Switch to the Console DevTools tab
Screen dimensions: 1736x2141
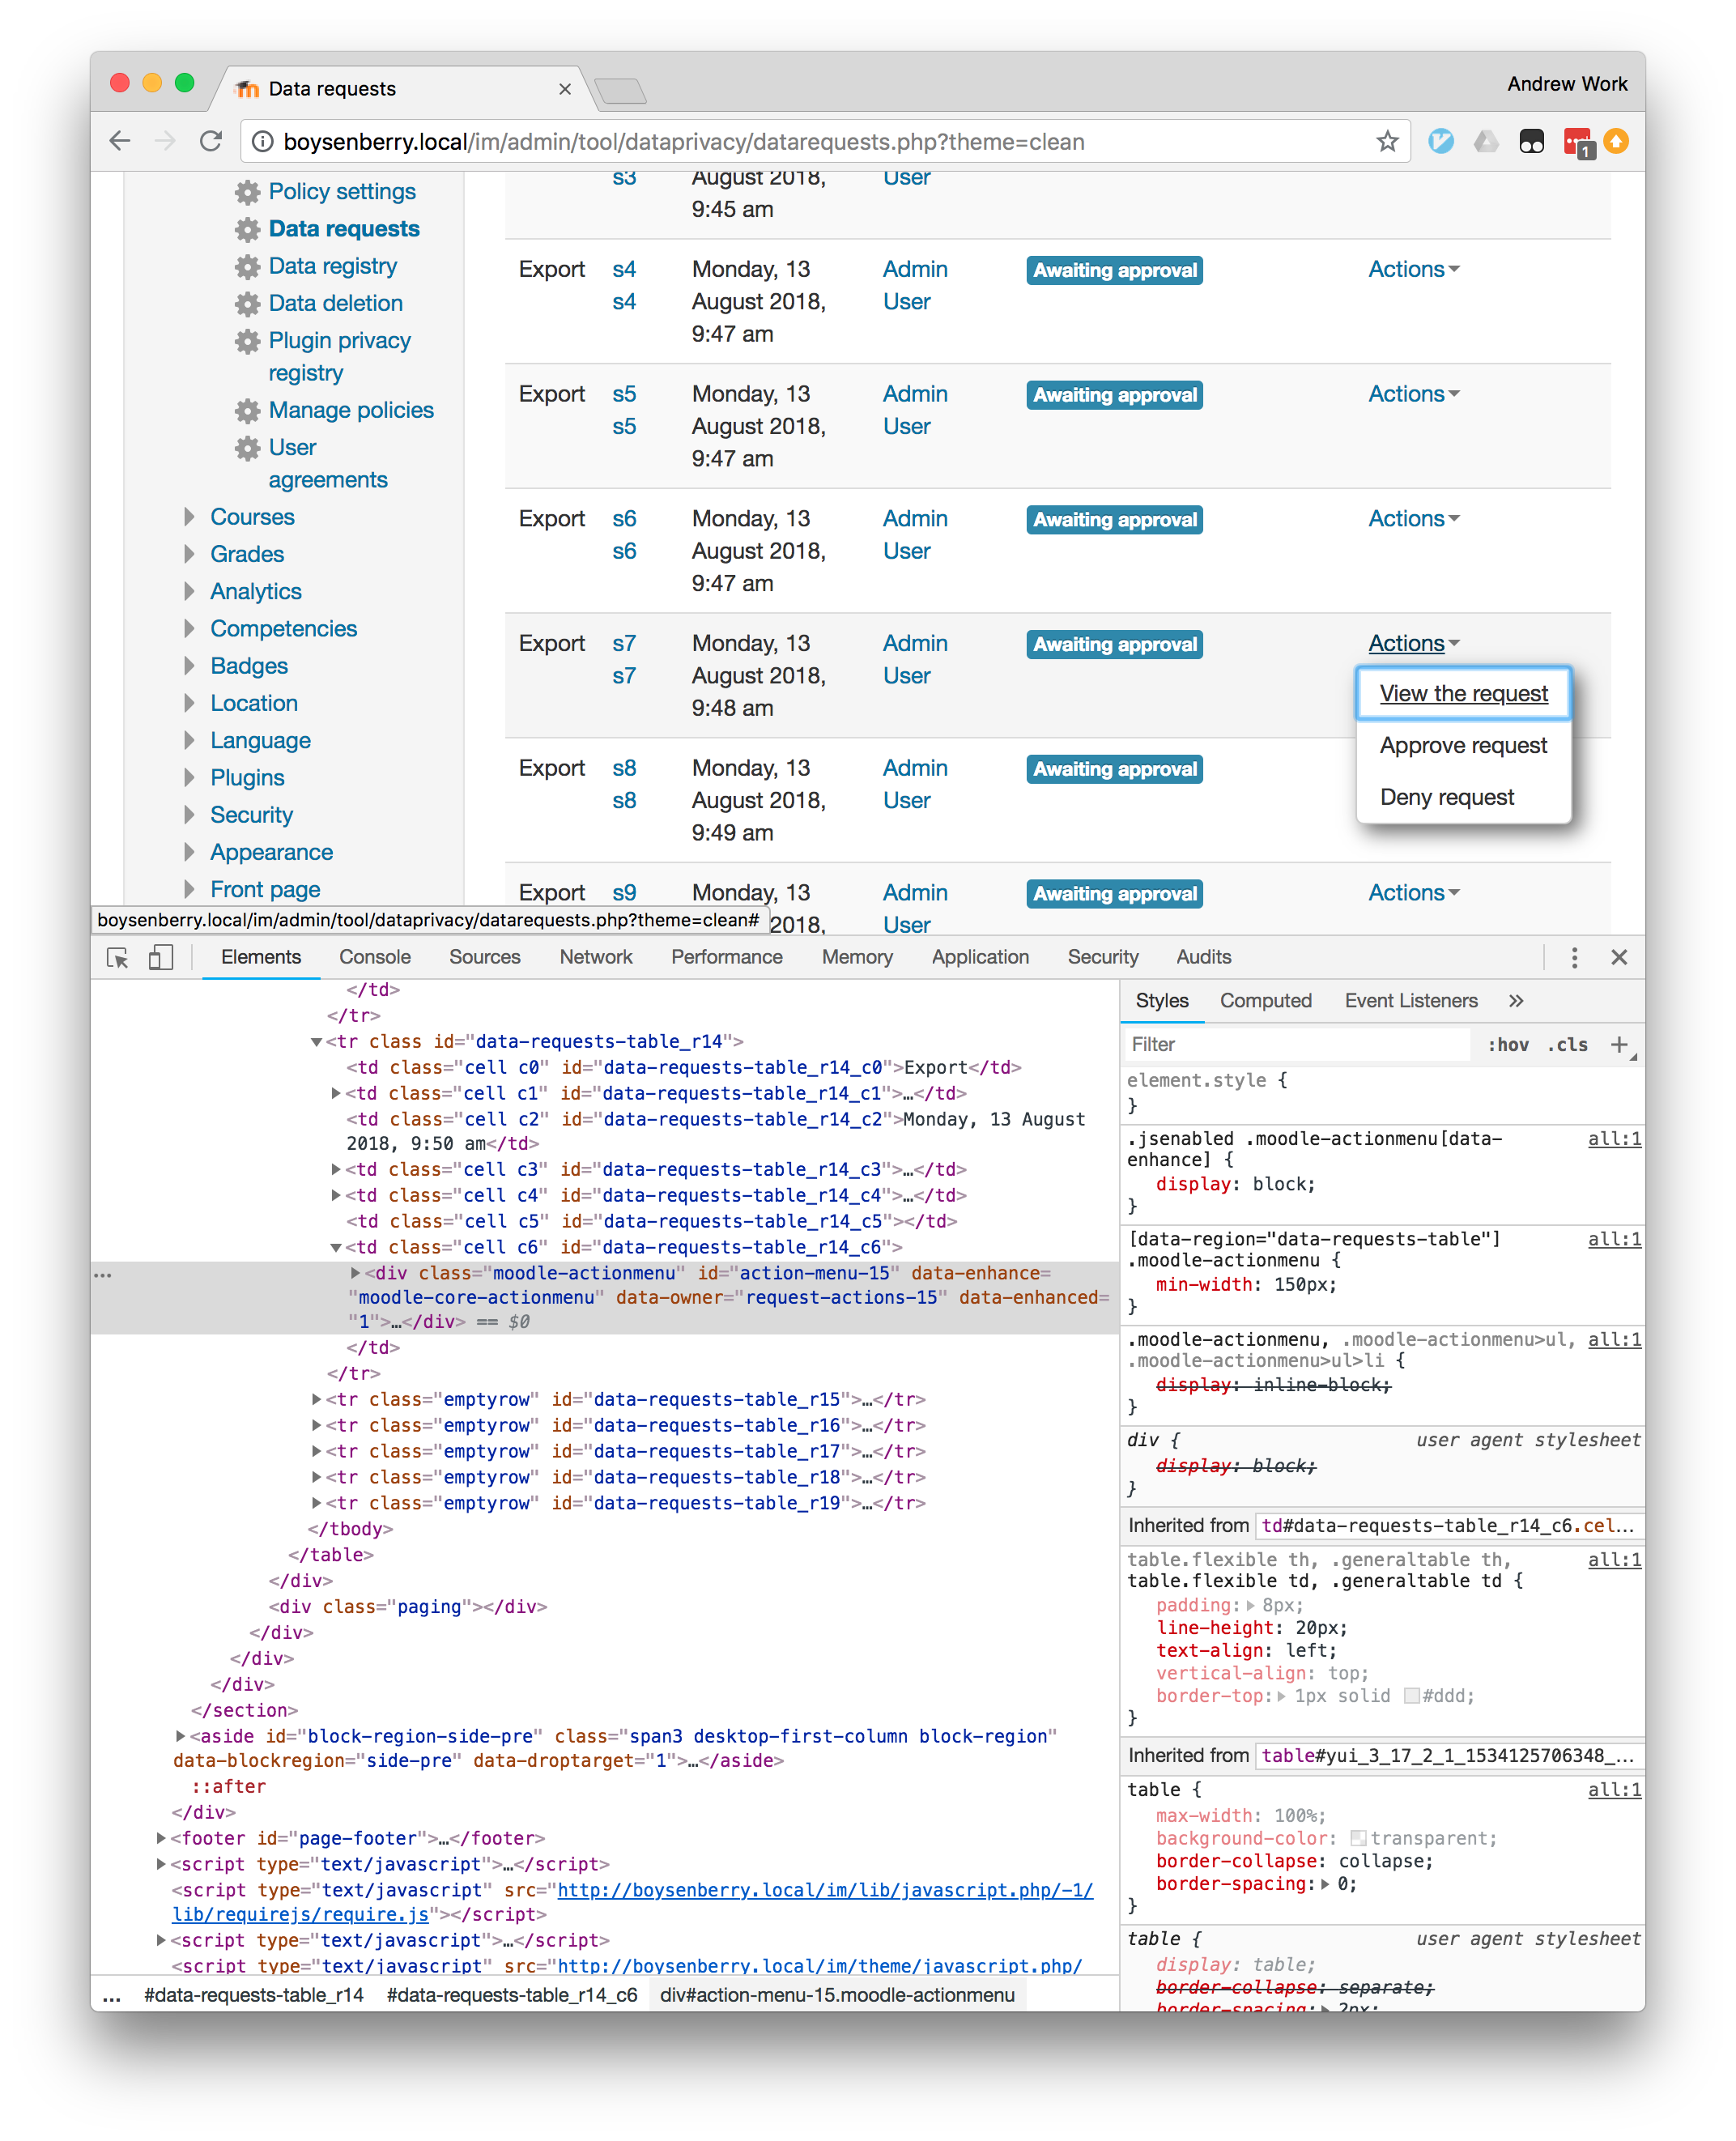[x=374, y=957]
